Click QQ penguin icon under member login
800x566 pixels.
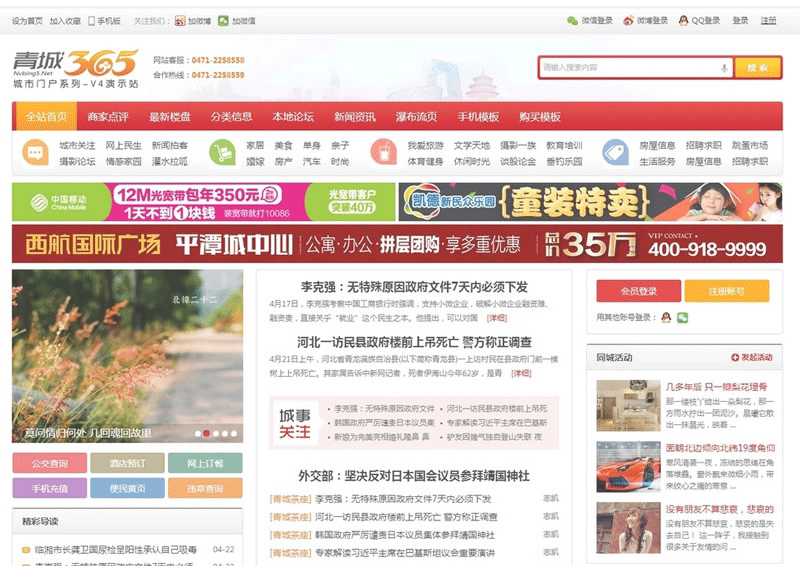click(x=666, y=317)
